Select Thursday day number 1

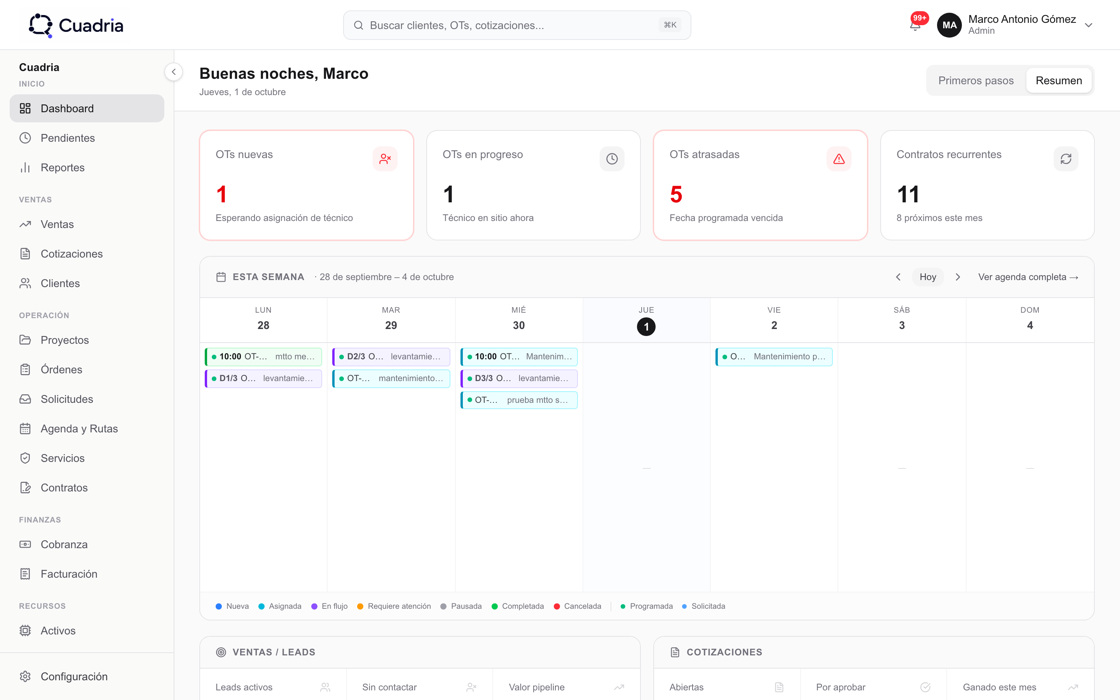(x=646, y=326)
